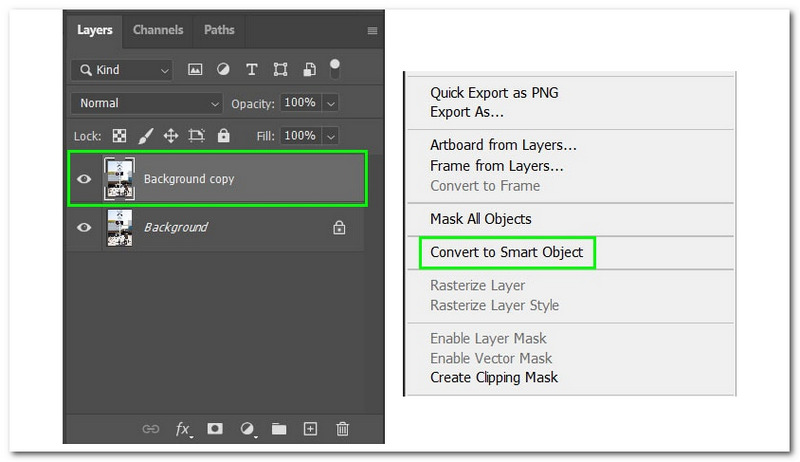Hide the Background copy layer

pyautogui.click(x=84, y=179)
